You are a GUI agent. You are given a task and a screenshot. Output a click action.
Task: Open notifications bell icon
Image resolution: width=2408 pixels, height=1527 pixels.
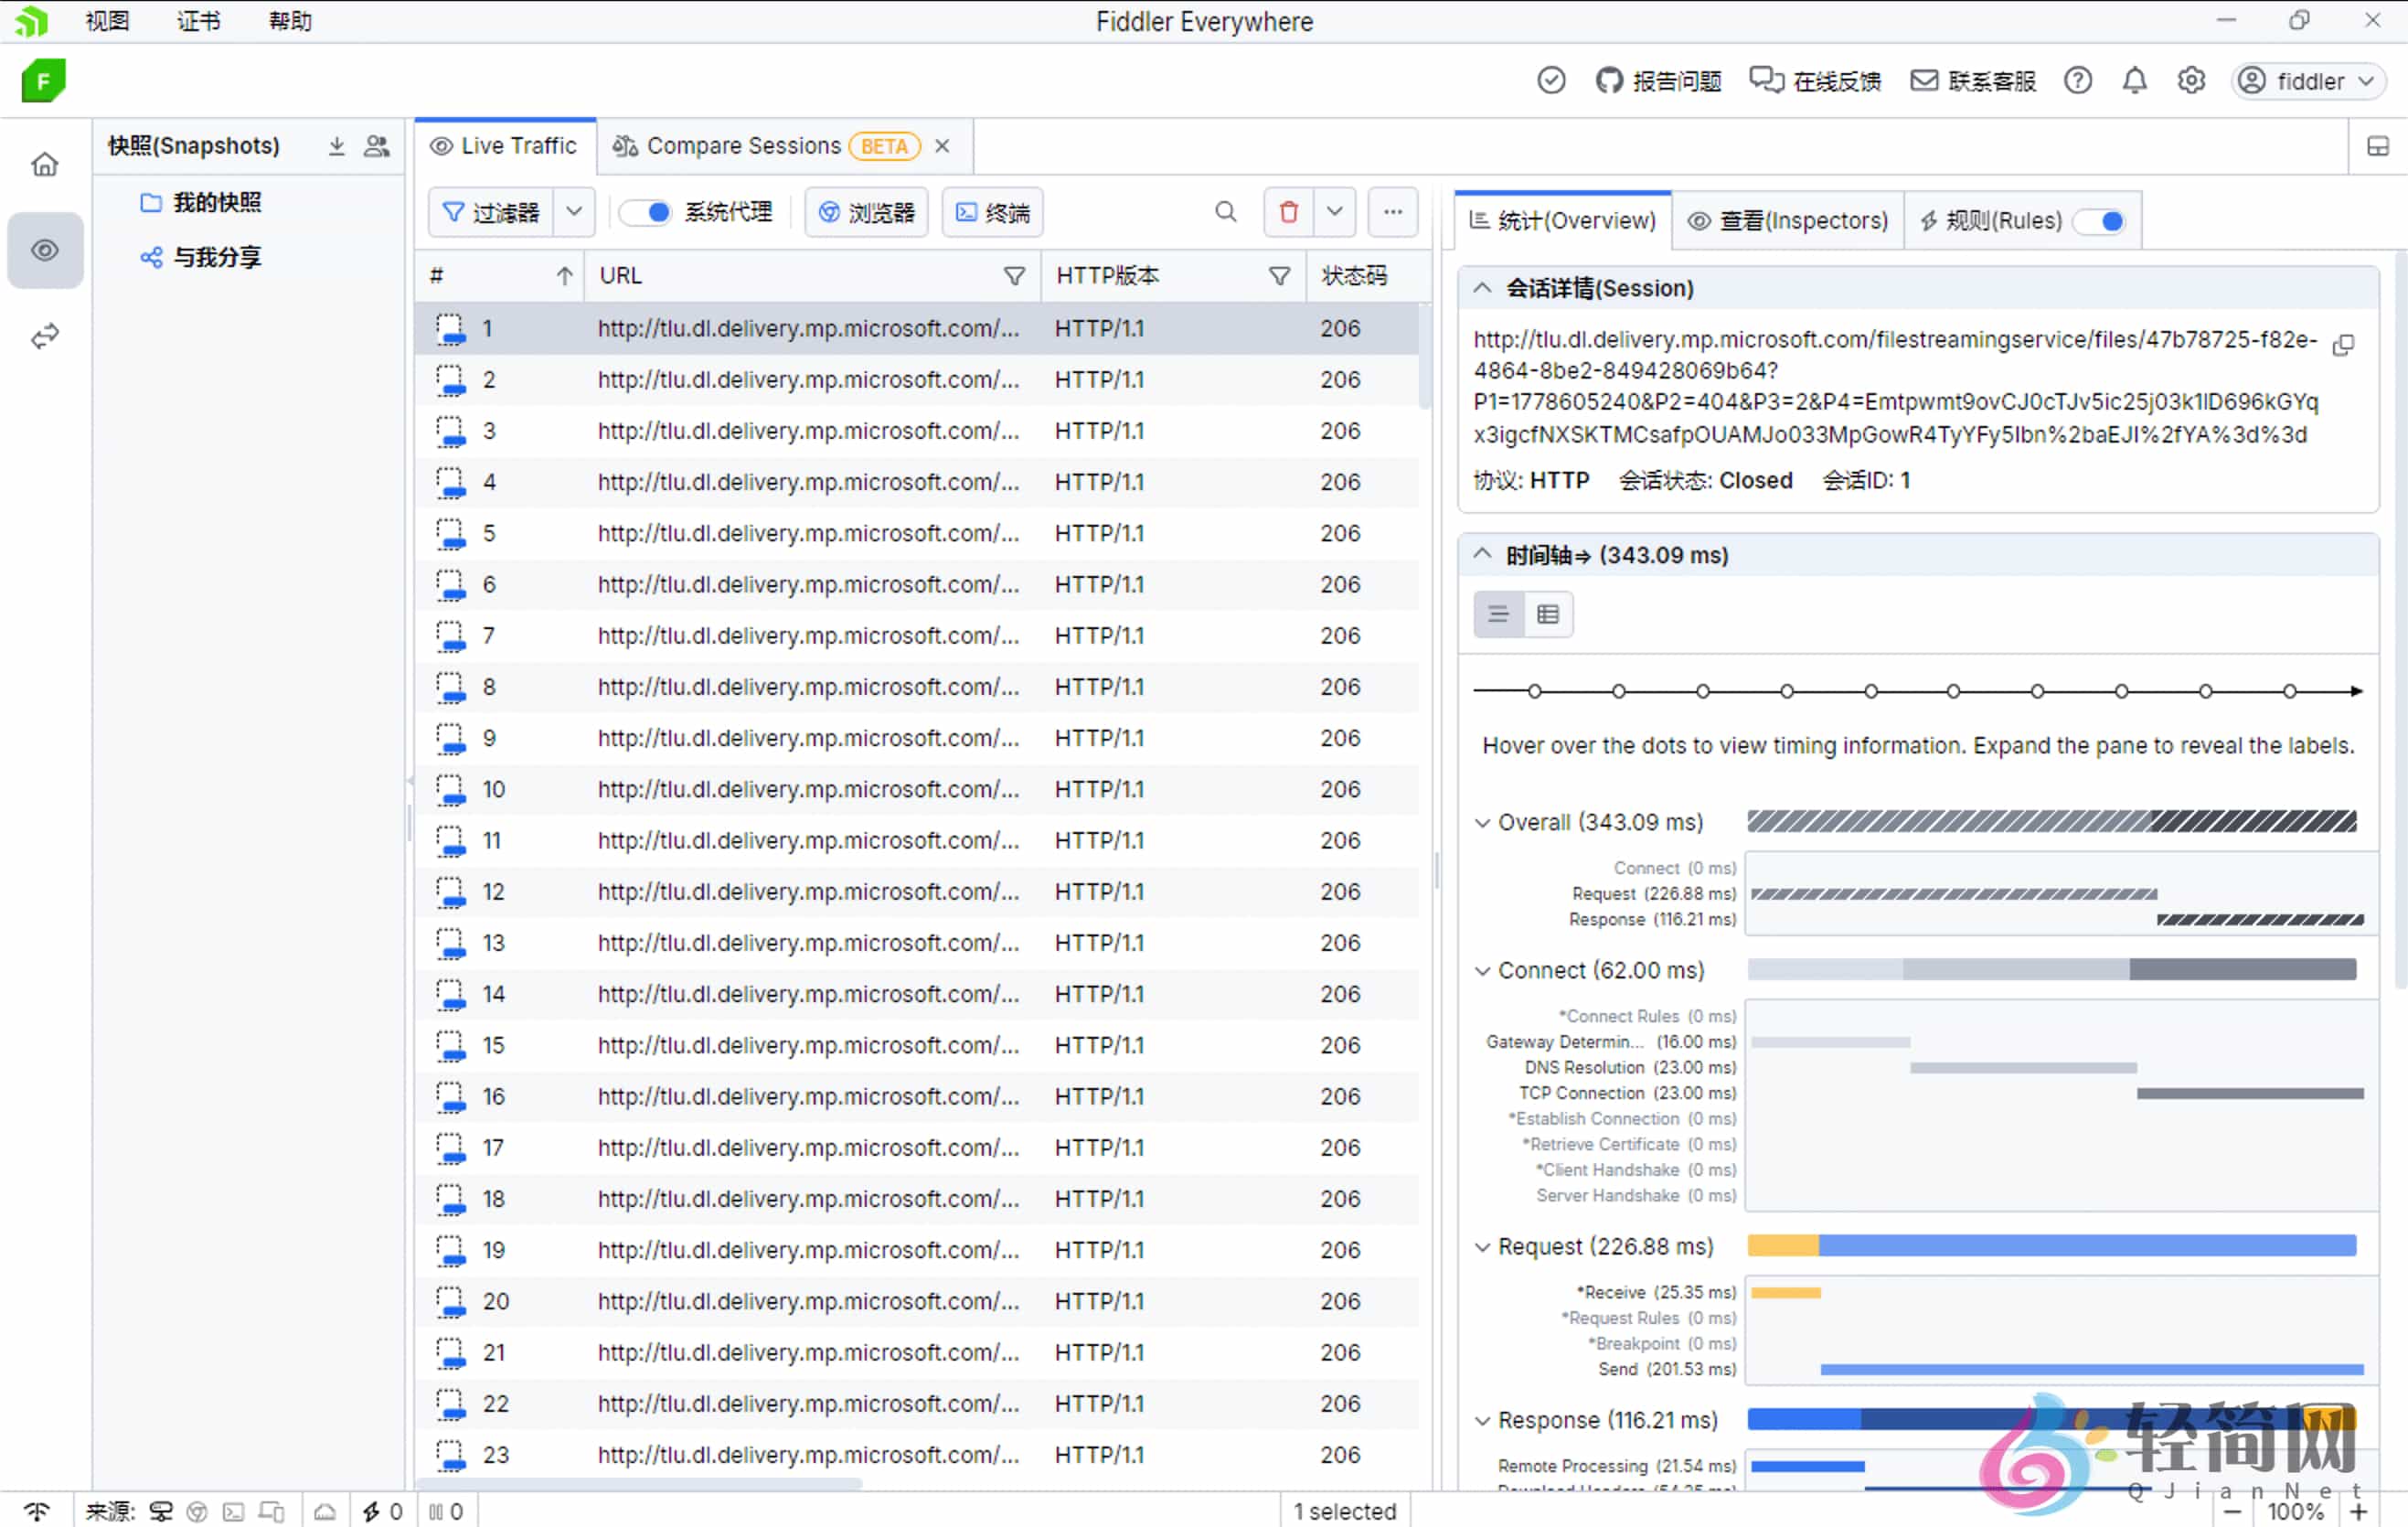coord(2135,80)
